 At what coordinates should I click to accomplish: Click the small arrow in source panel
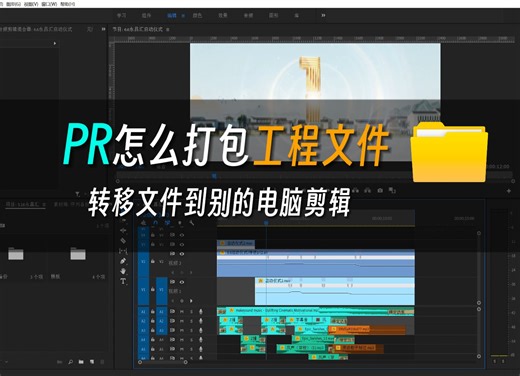pos(55,43)
